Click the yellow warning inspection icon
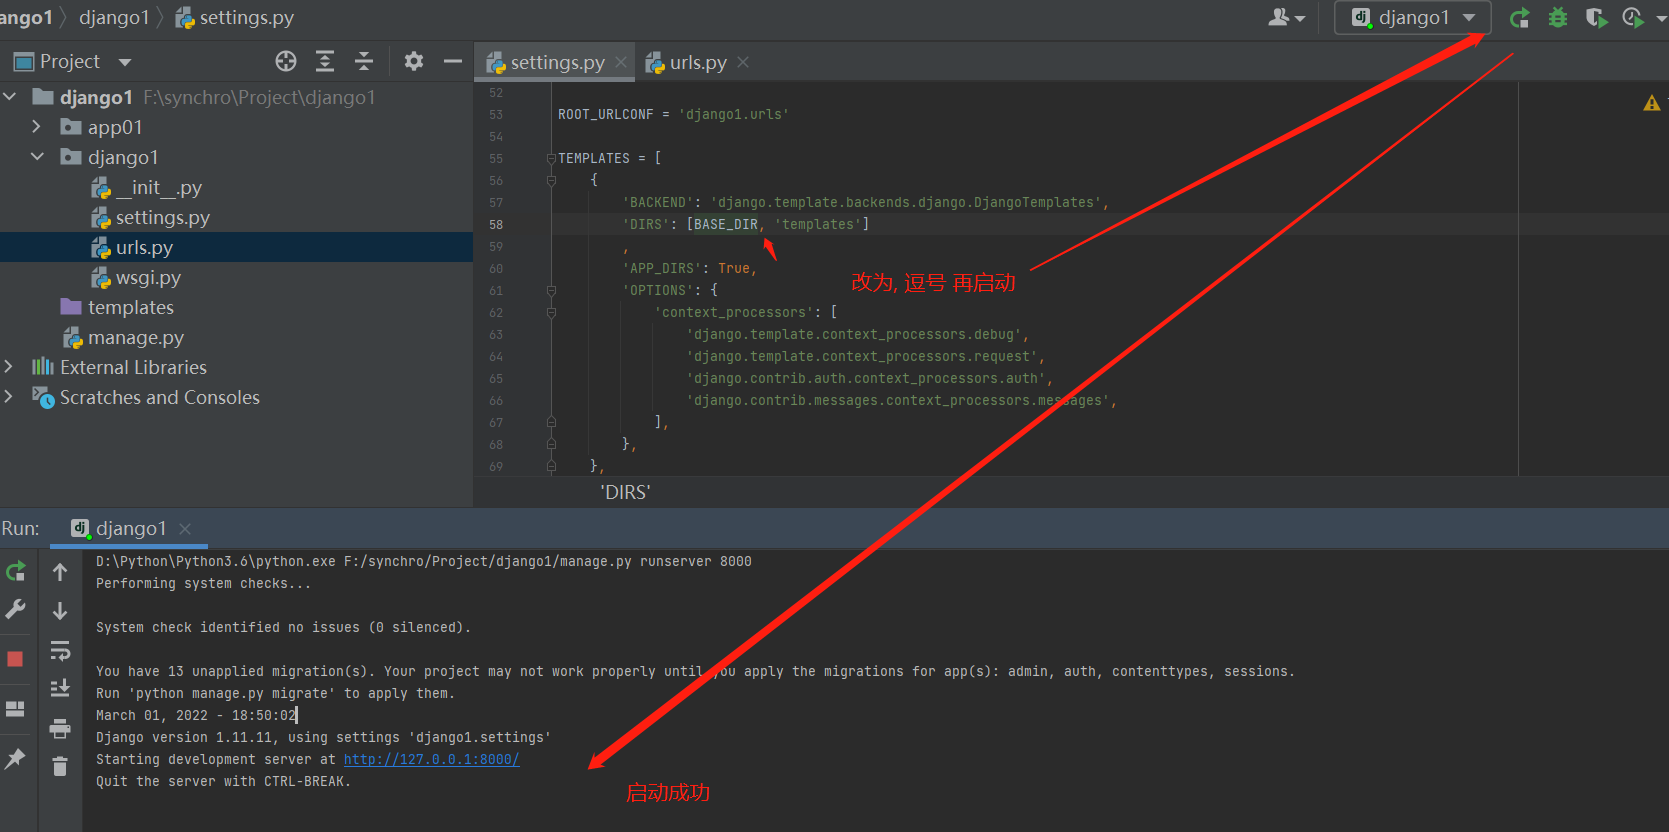 1651,103
